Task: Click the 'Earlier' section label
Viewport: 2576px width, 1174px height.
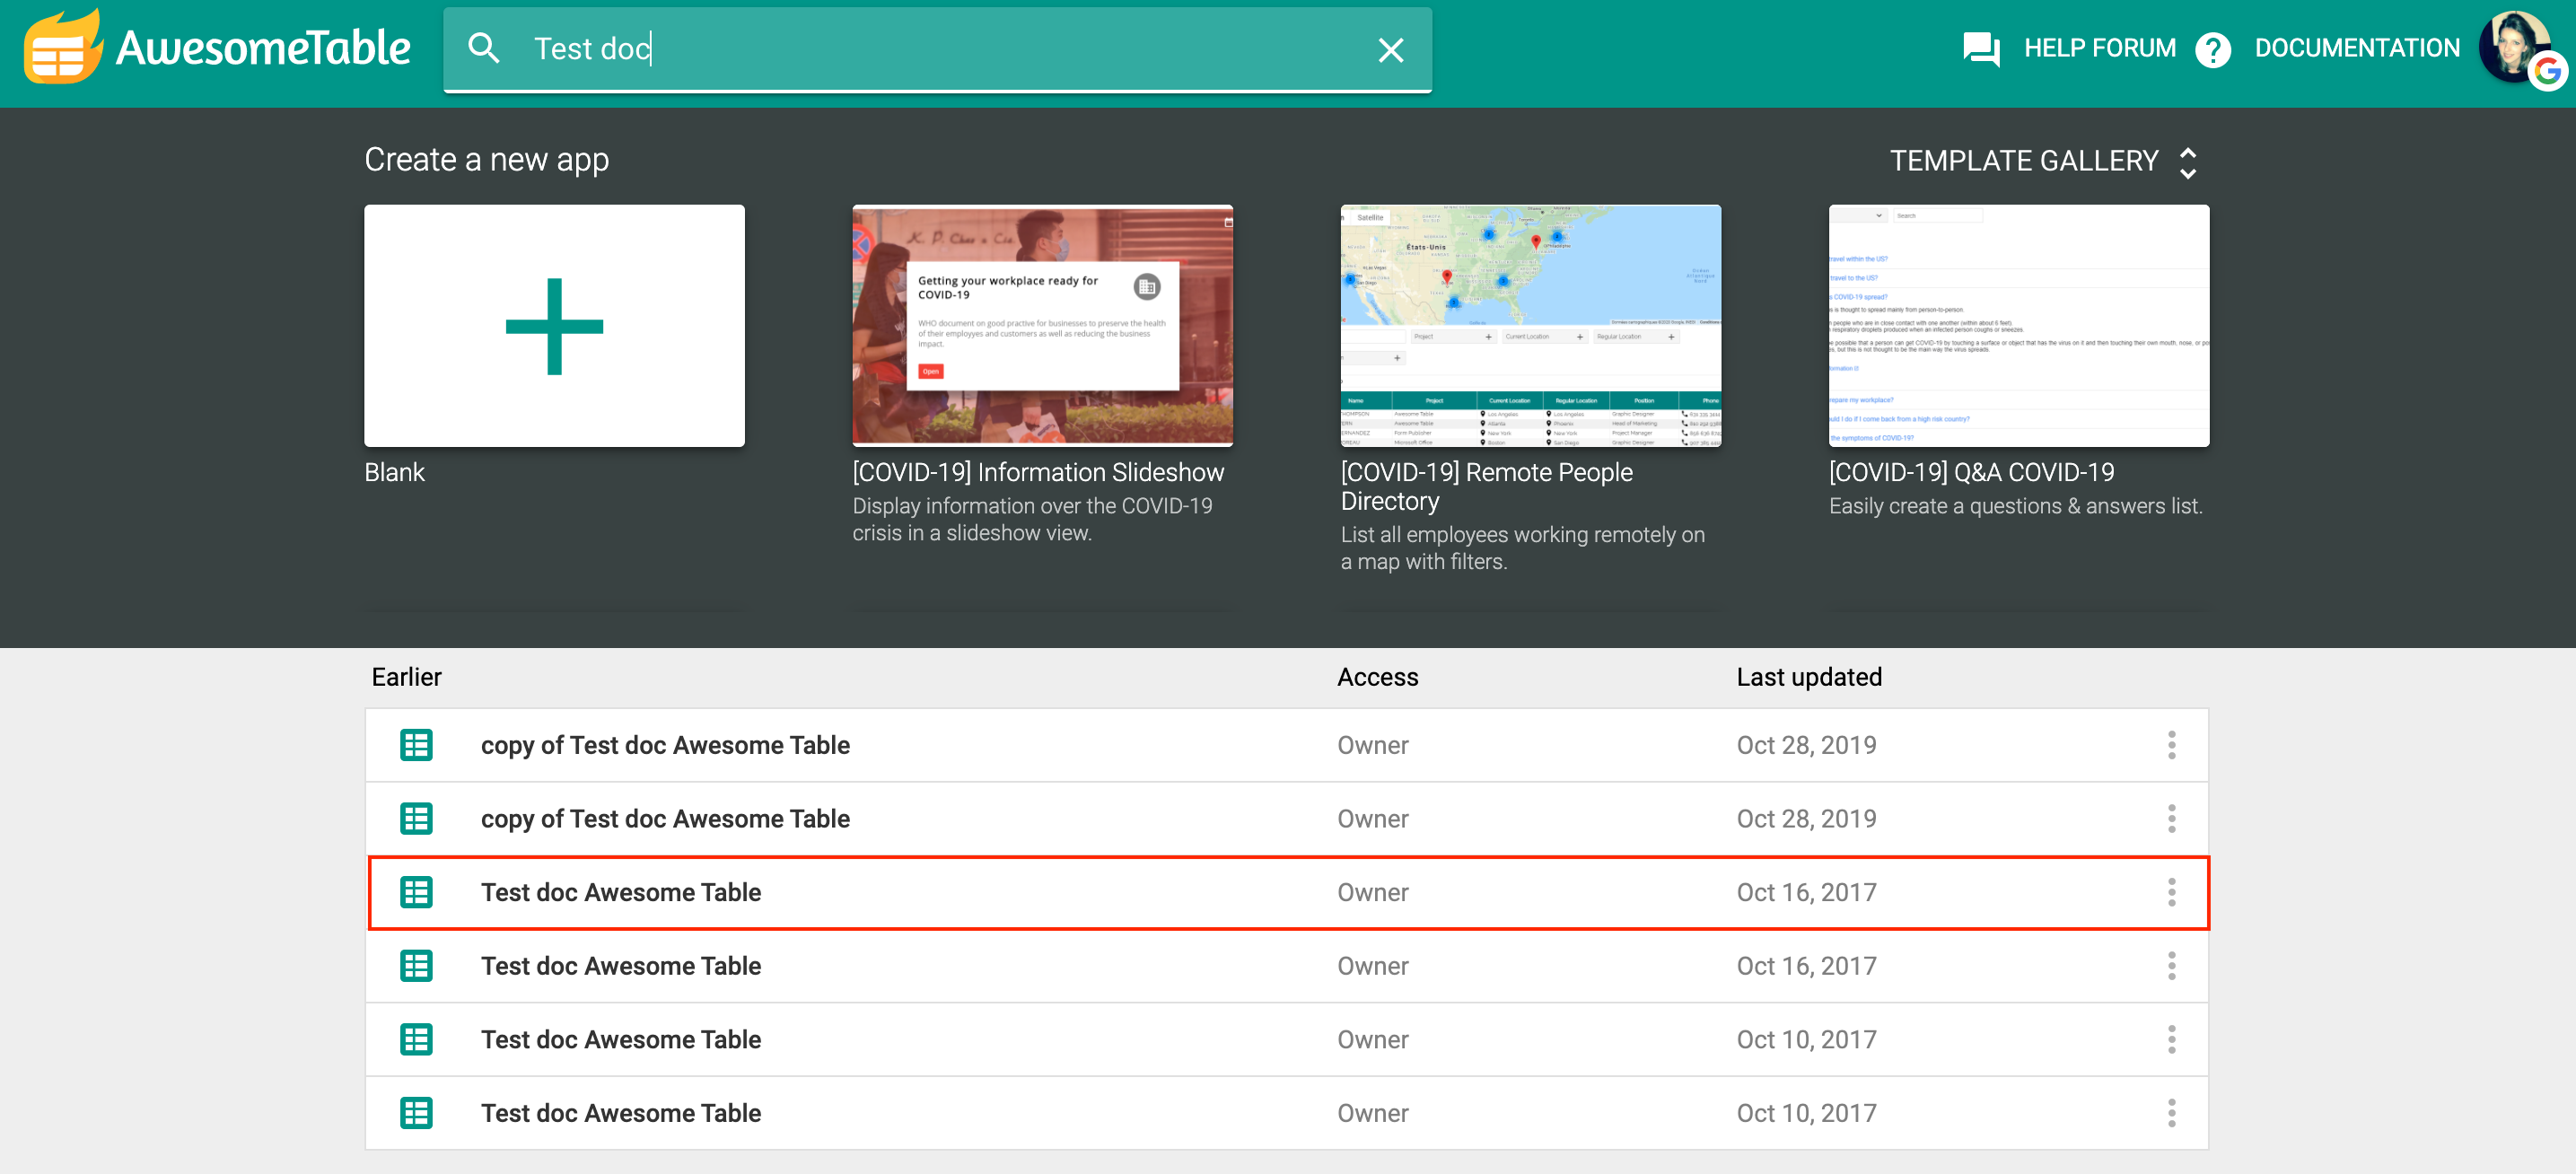Action: 406,677
